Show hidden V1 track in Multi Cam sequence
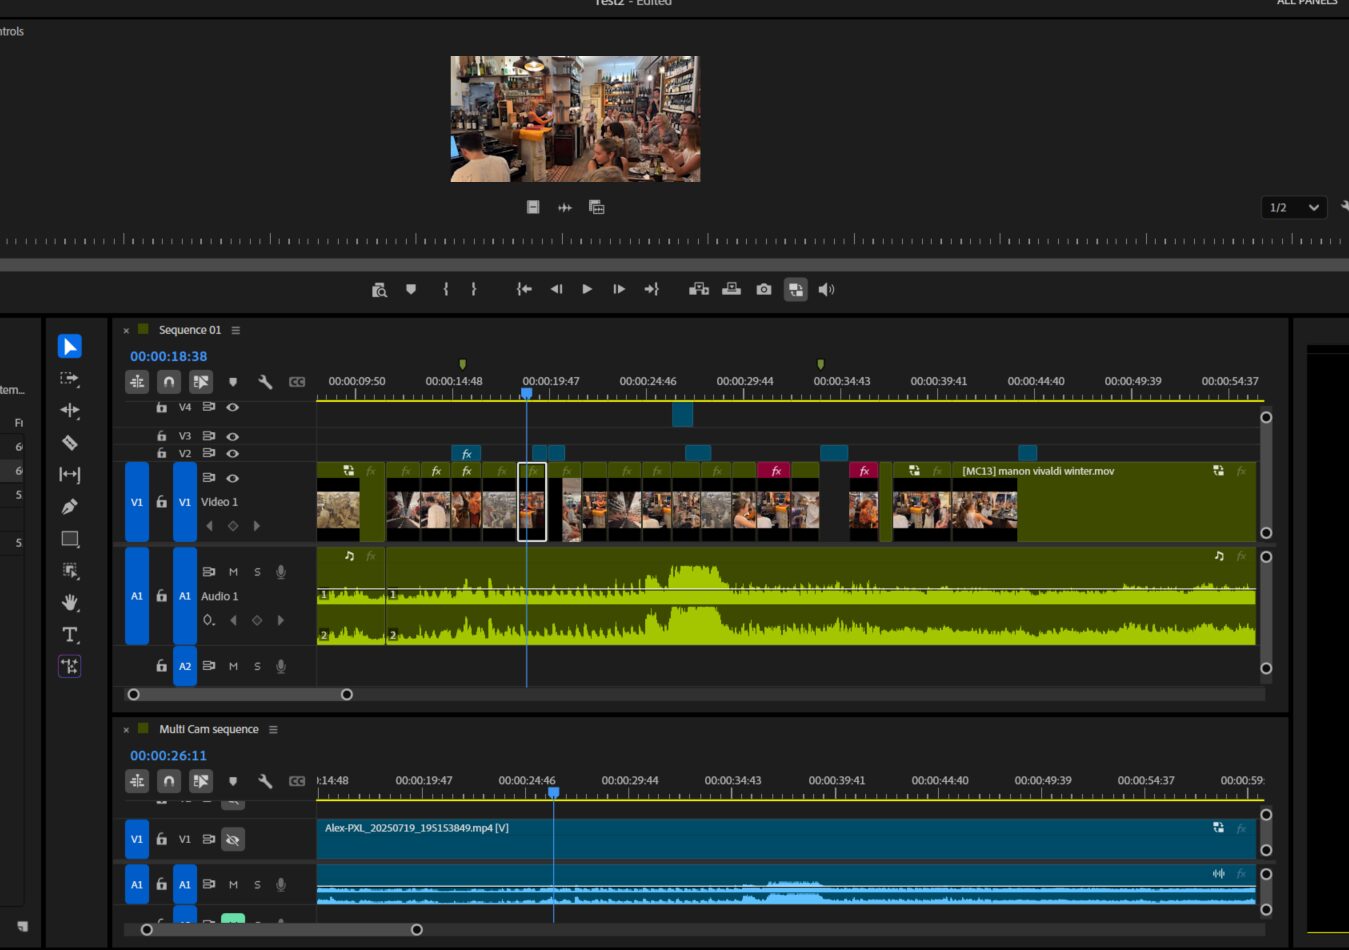The height and width of the screenshot is (950, 1349). point(233,840)
